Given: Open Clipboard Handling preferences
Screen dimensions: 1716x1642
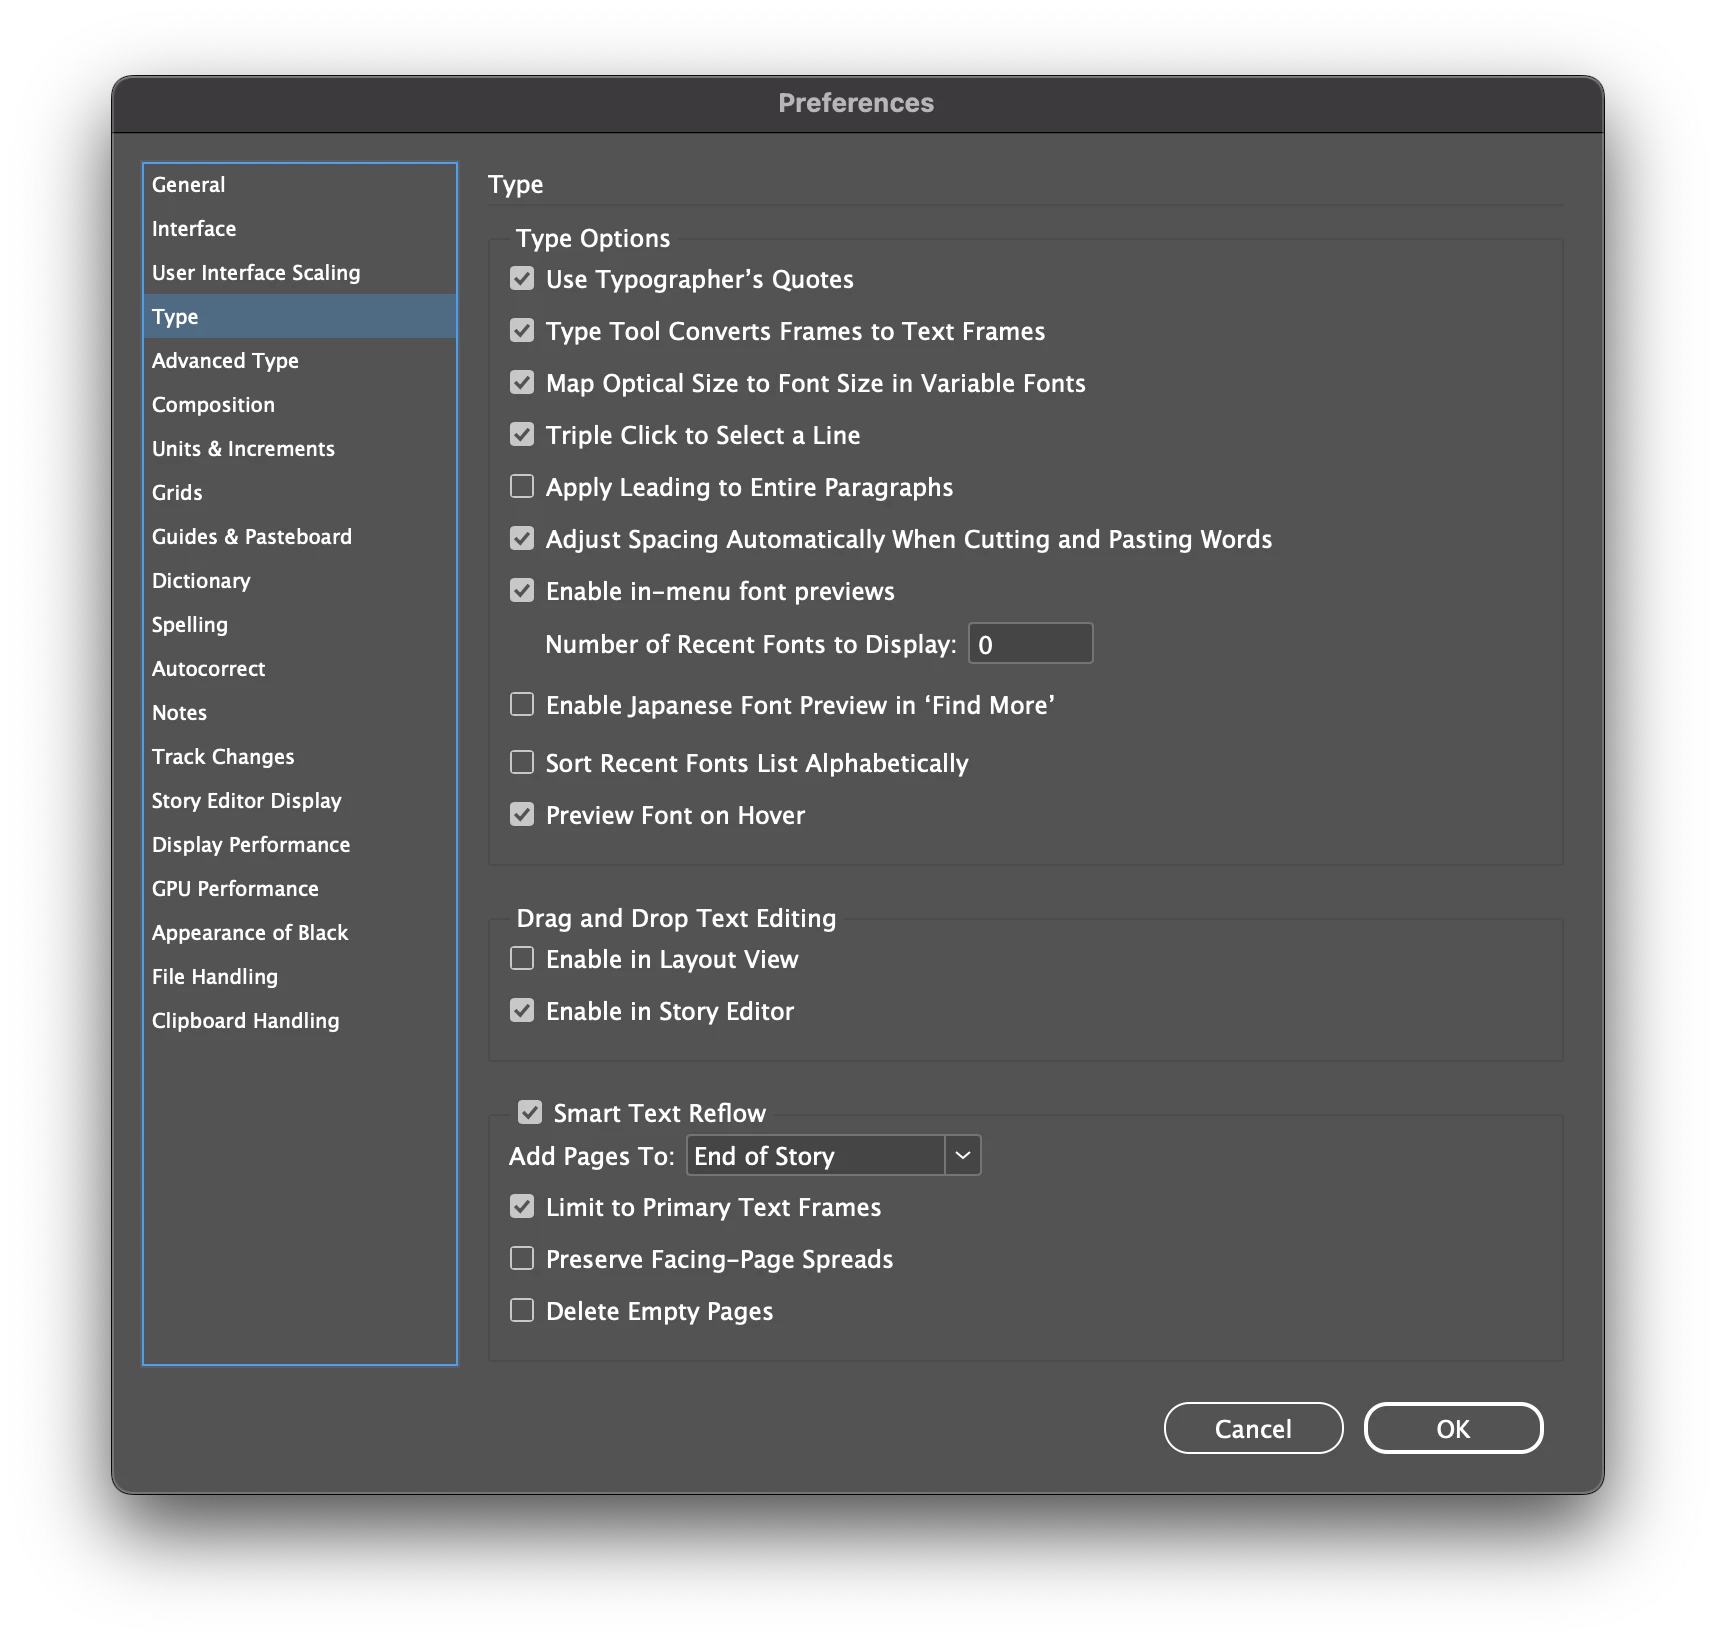Looking at the screenshot, I should pyautogui.click(x=300, y=1021).
